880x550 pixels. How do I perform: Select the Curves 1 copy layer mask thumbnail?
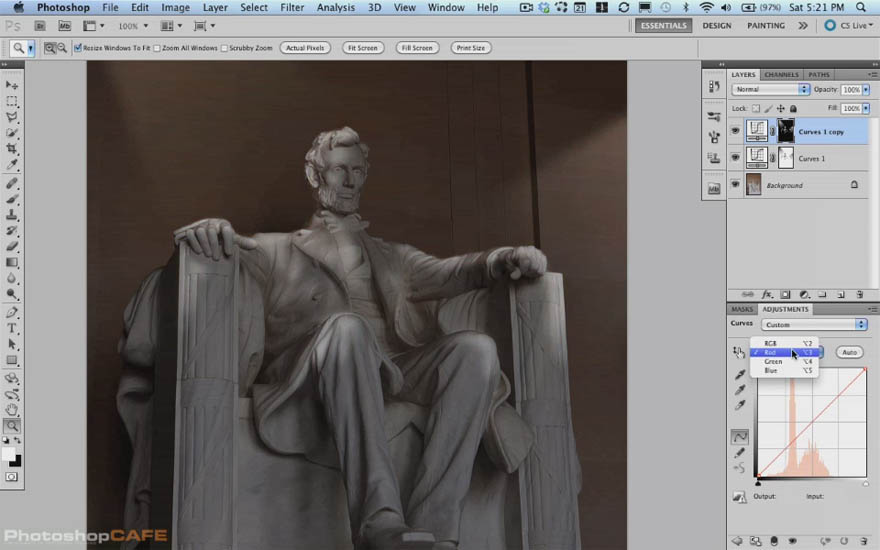point(786,131)
